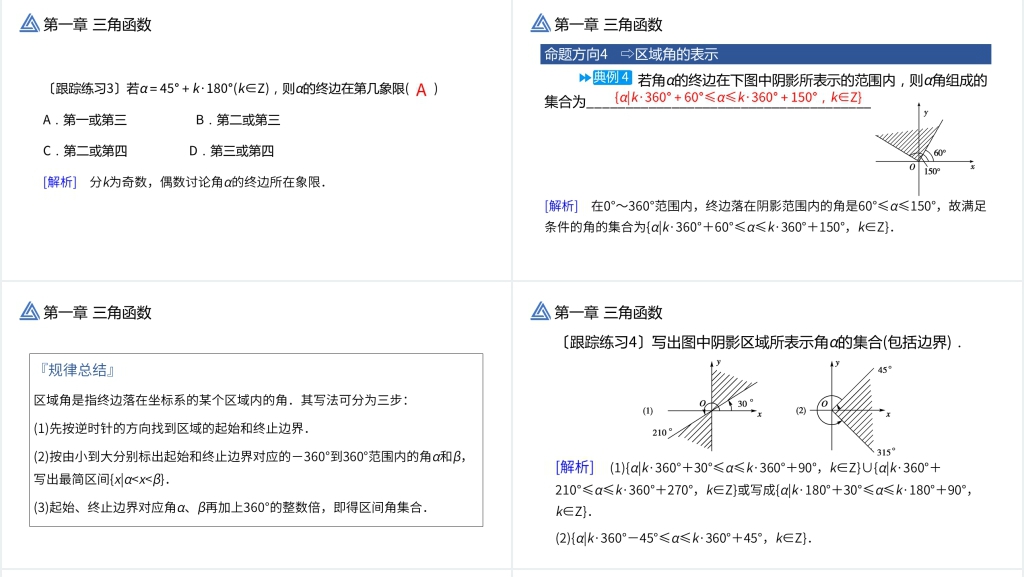Click the 『规律总结』 heading
Image resolution: width=1024 pixels, height=577 pixels.
[77, 370]
